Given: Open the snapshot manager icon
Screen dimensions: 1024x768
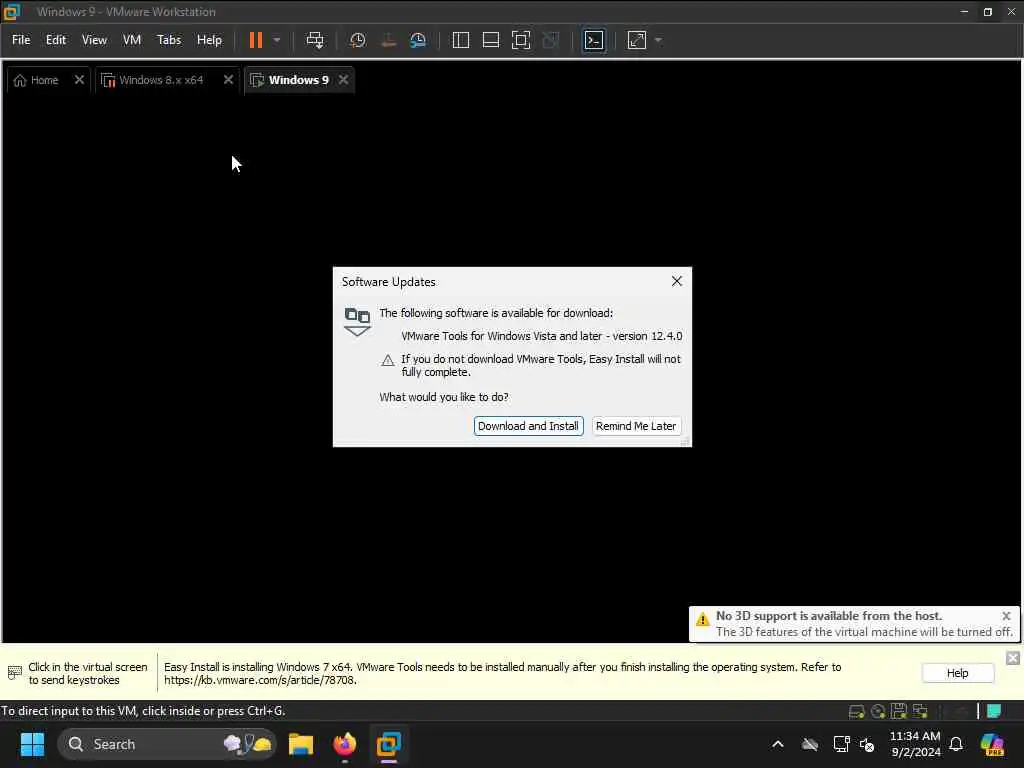Looking at the screenshot, I should click(418, 40).
